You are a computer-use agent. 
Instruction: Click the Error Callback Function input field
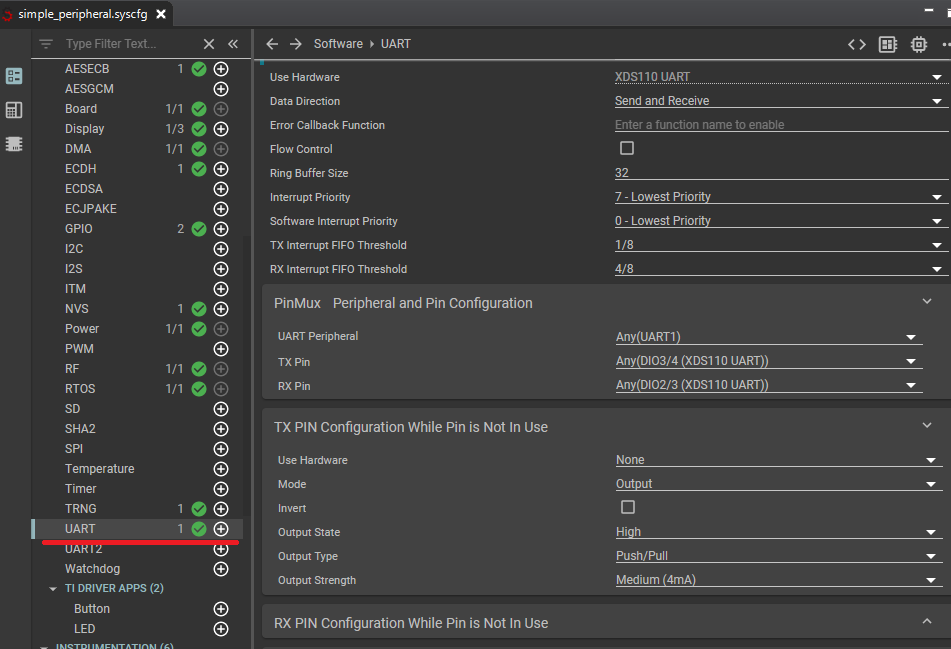click(x=780, y=125)
